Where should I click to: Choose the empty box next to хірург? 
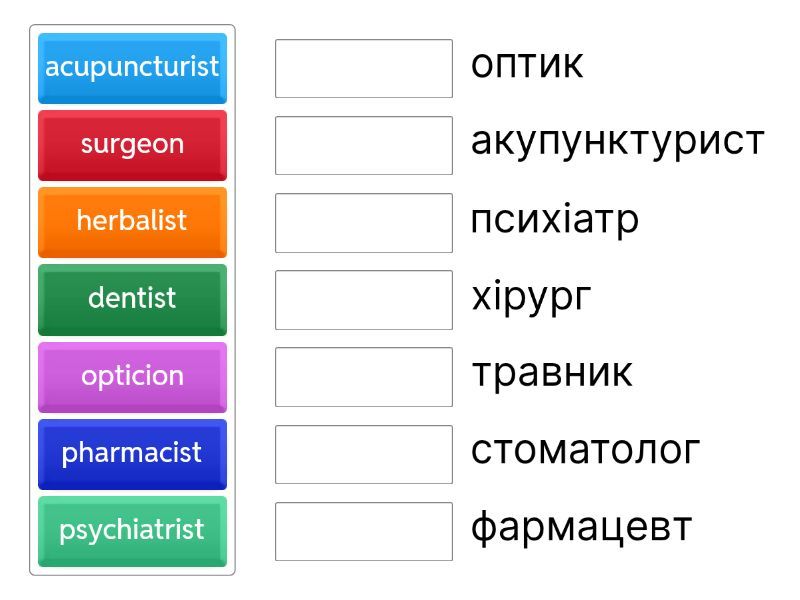tap(364, 299)
